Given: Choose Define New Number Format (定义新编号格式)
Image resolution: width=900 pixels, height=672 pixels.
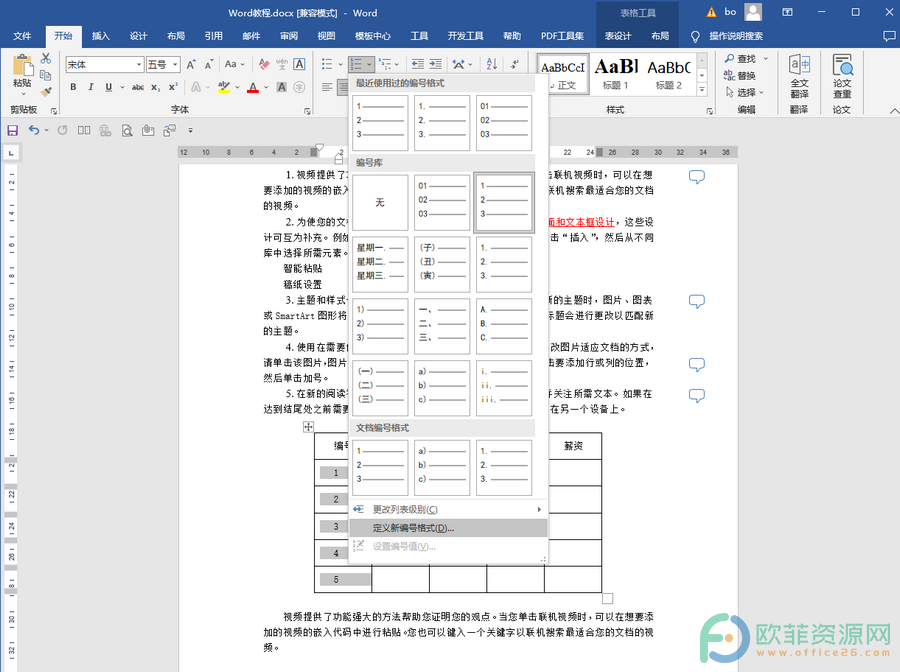Looking at the screenshot, I should point(448,528).
